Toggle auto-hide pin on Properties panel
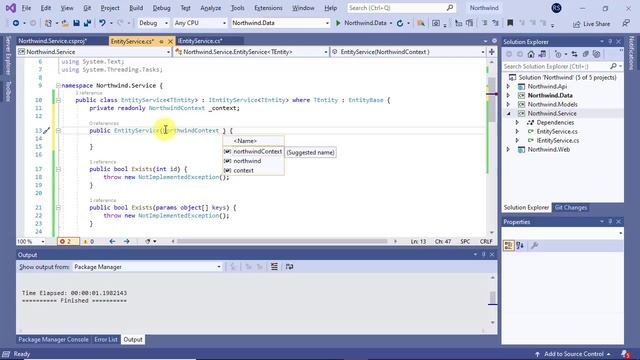Screen dimensions: 640x360 tap(610, 222)
